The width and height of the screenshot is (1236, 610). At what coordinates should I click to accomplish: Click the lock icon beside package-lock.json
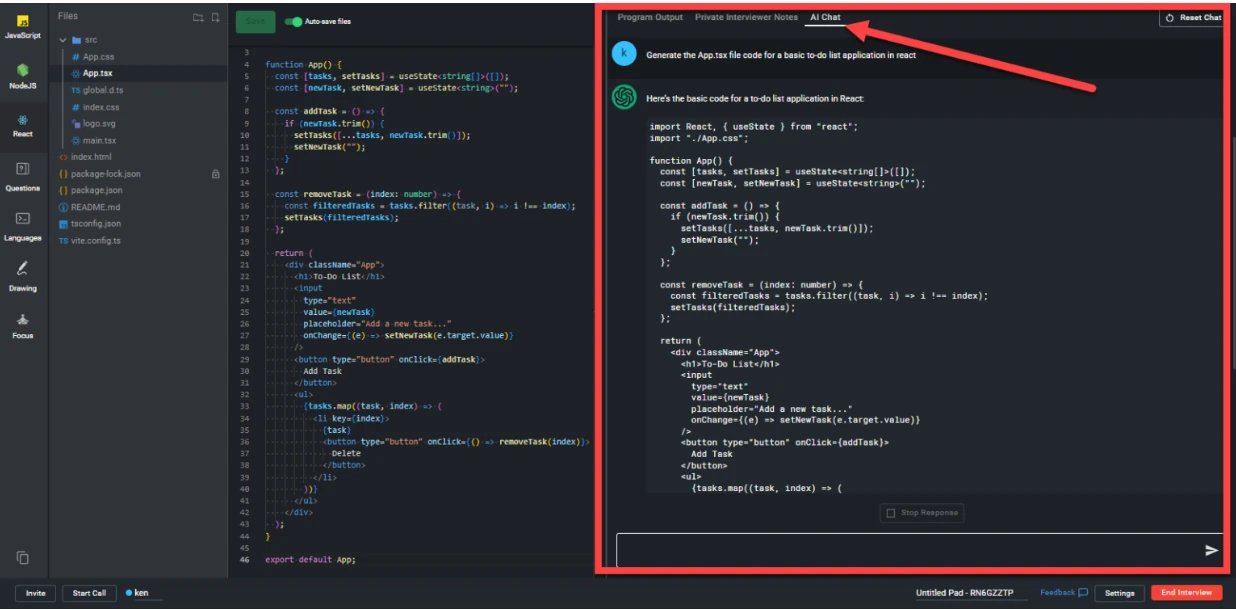coord(215,174)
